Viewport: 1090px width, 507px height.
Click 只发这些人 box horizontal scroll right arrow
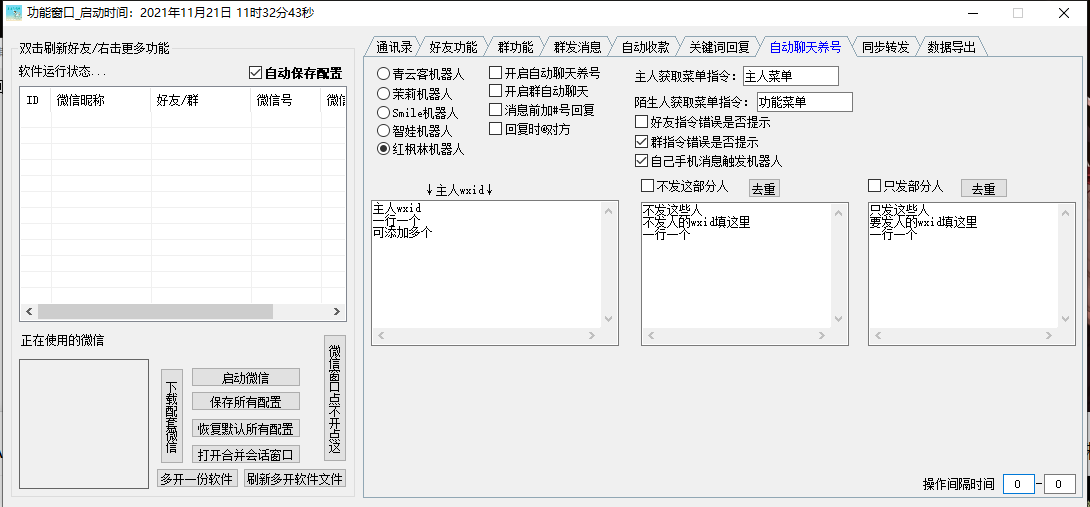(1050, 336)
